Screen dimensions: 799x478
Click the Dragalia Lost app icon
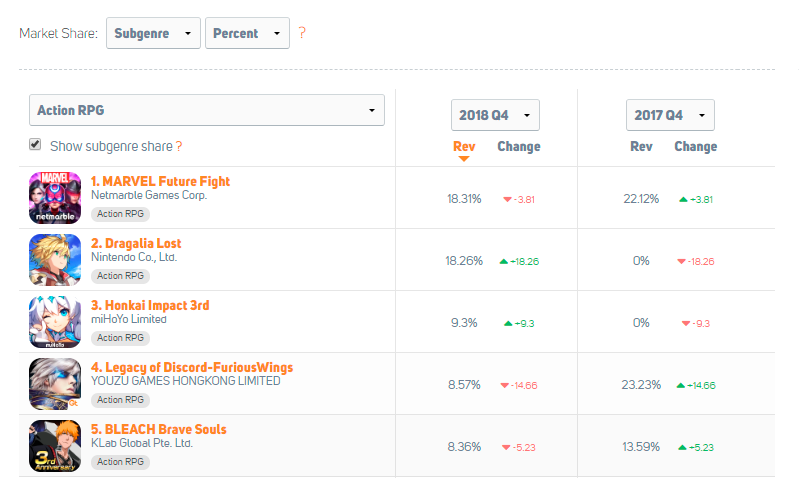[x=55, y=260]
